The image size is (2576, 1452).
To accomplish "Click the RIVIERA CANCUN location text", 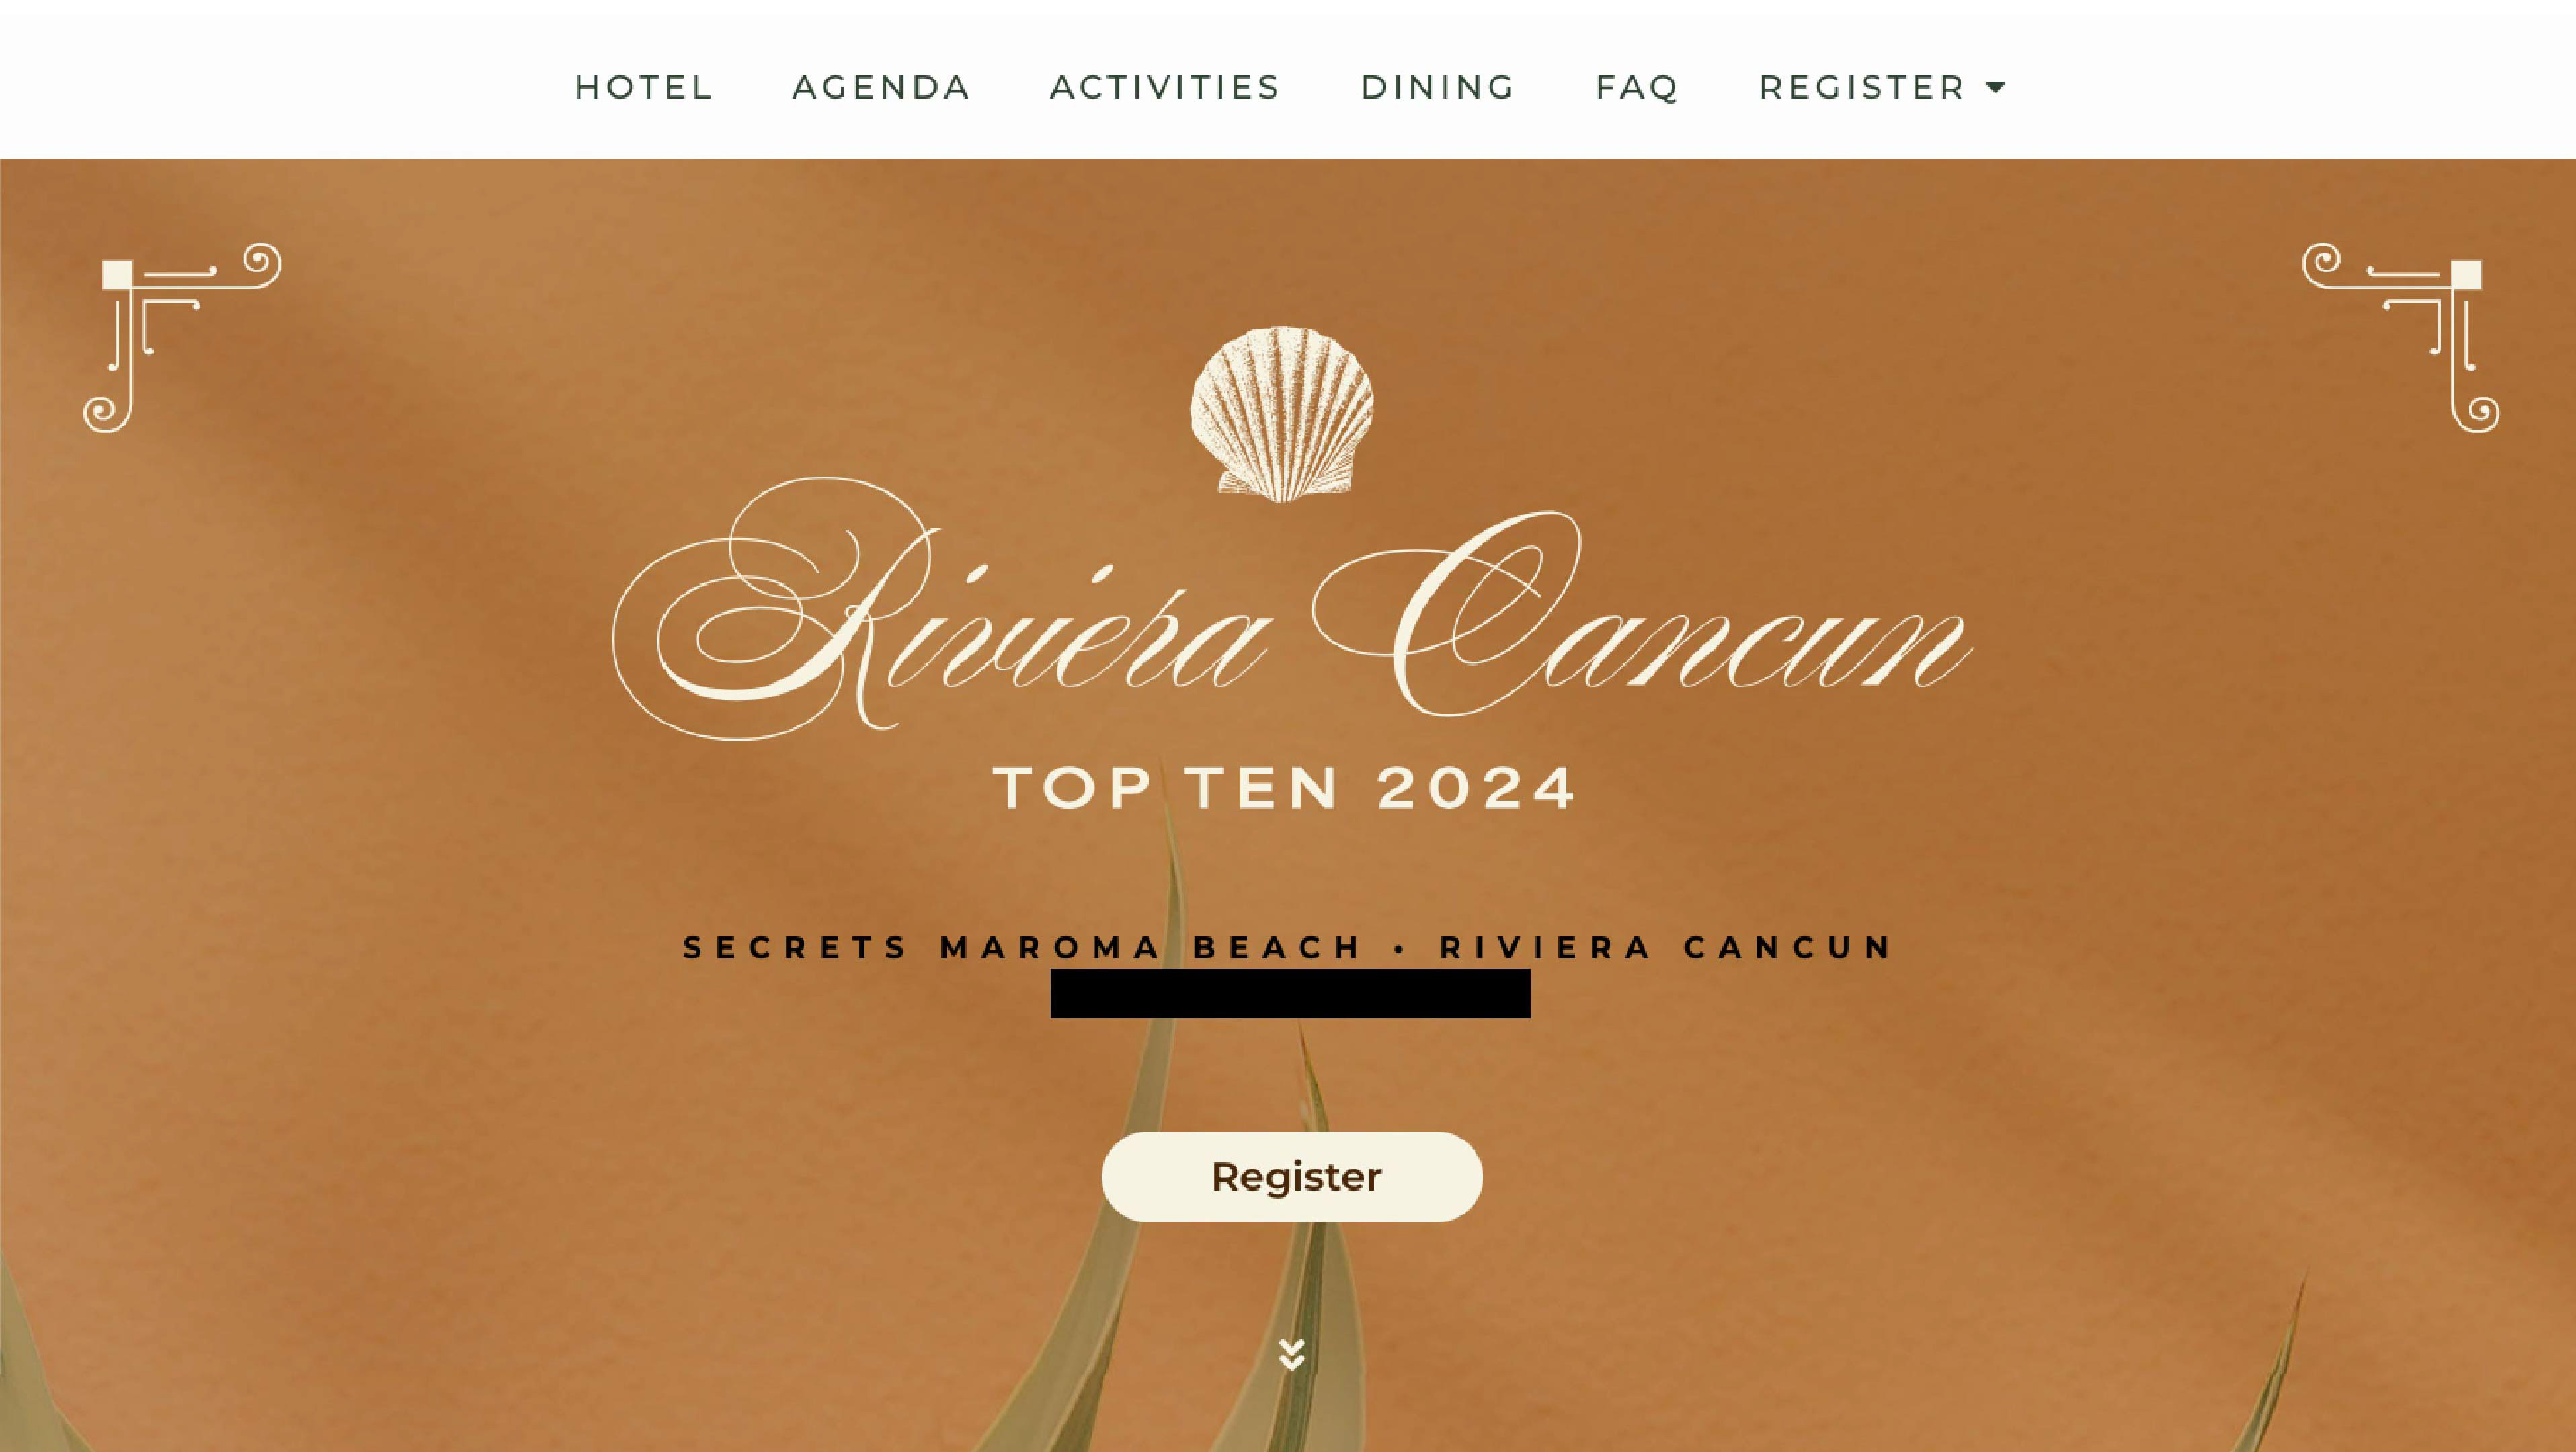I will click(1666, 947).
